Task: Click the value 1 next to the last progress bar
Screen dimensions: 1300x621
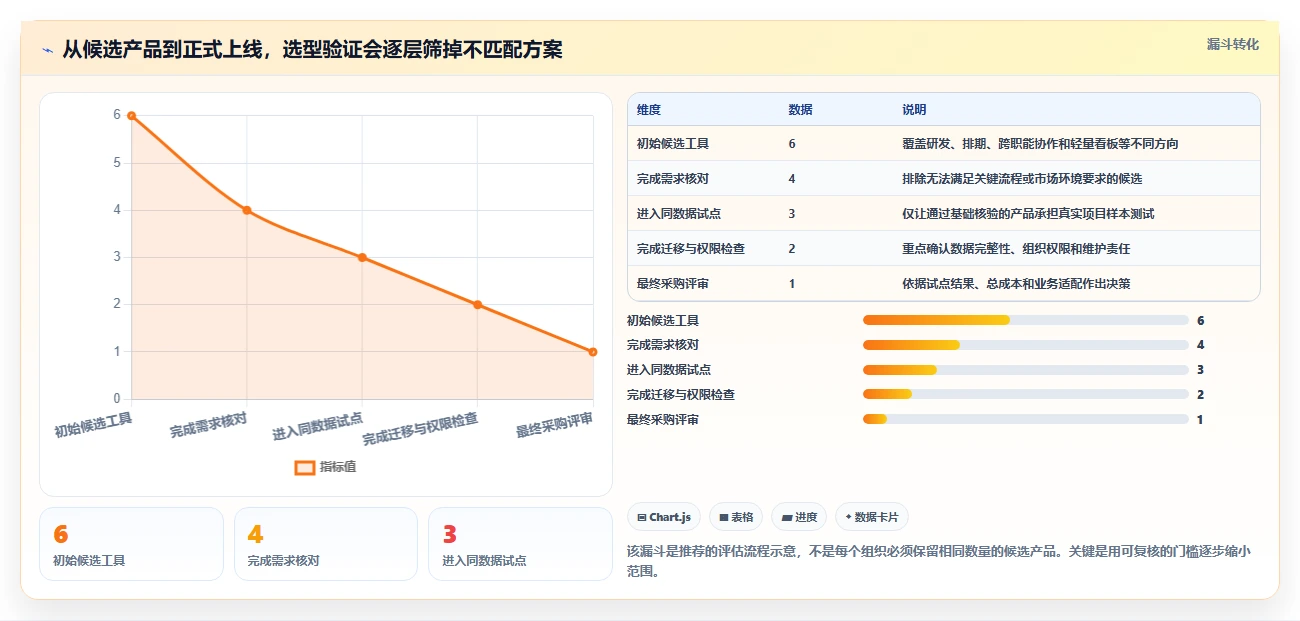Action: coord(1200,420)
